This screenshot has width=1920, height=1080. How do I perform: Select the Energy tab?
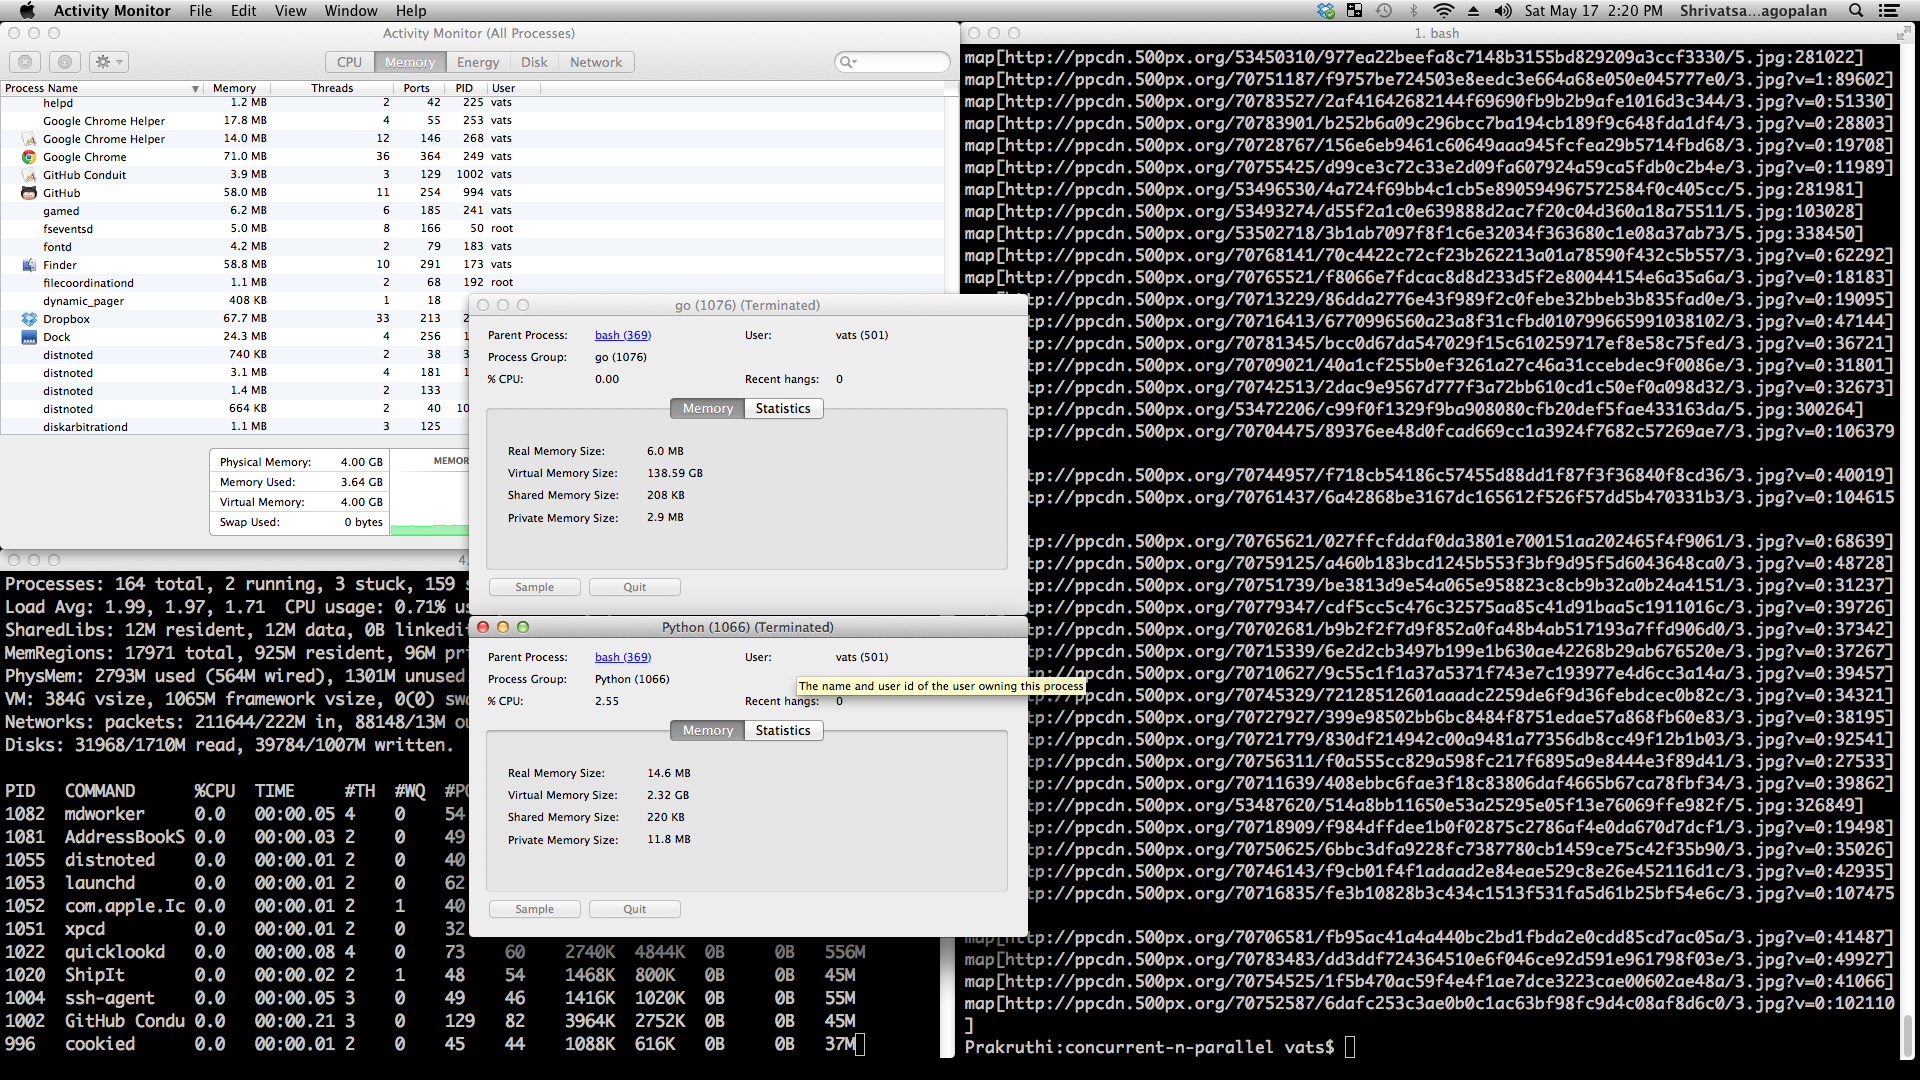click(478, 62)
